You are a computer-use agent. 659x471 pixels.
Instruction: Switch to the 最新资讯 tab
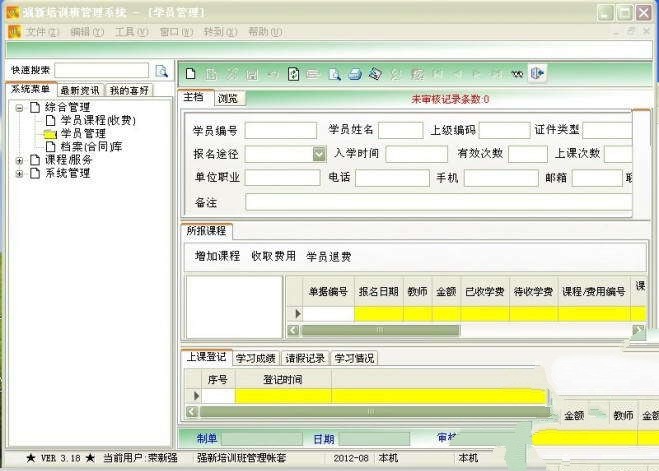80,90
